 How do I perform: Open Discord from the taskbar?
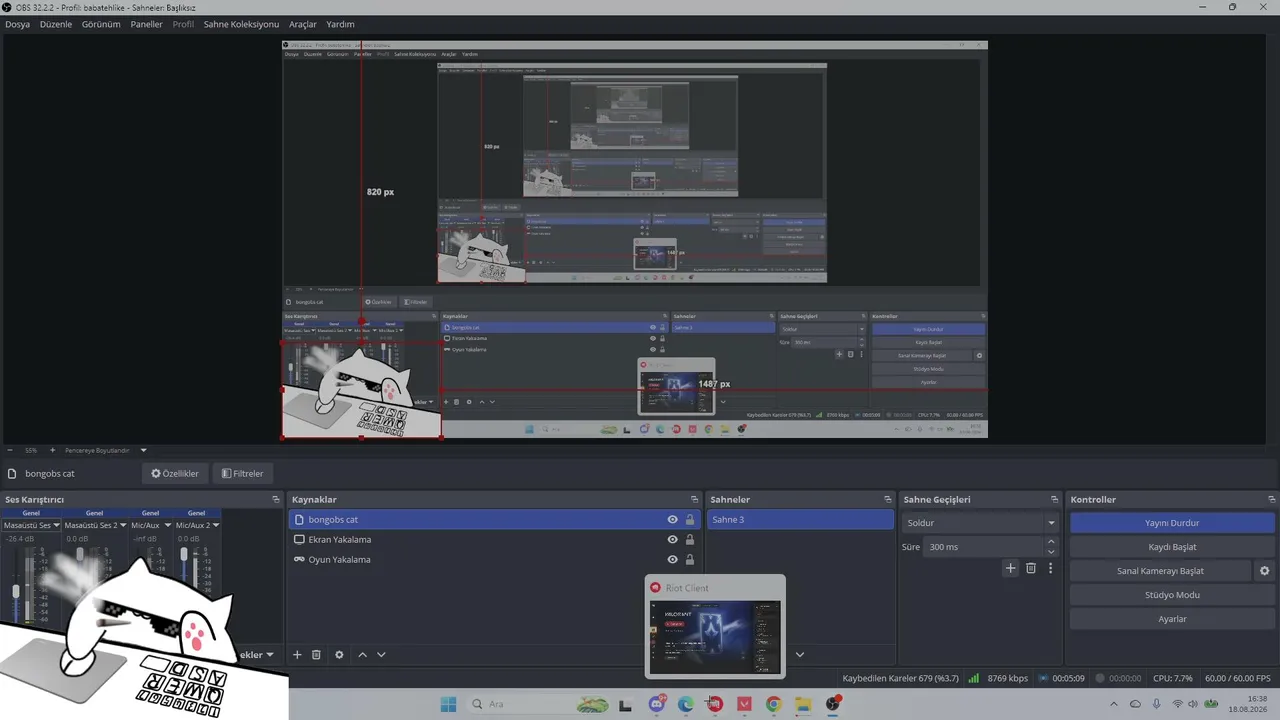tap(657, 704)
